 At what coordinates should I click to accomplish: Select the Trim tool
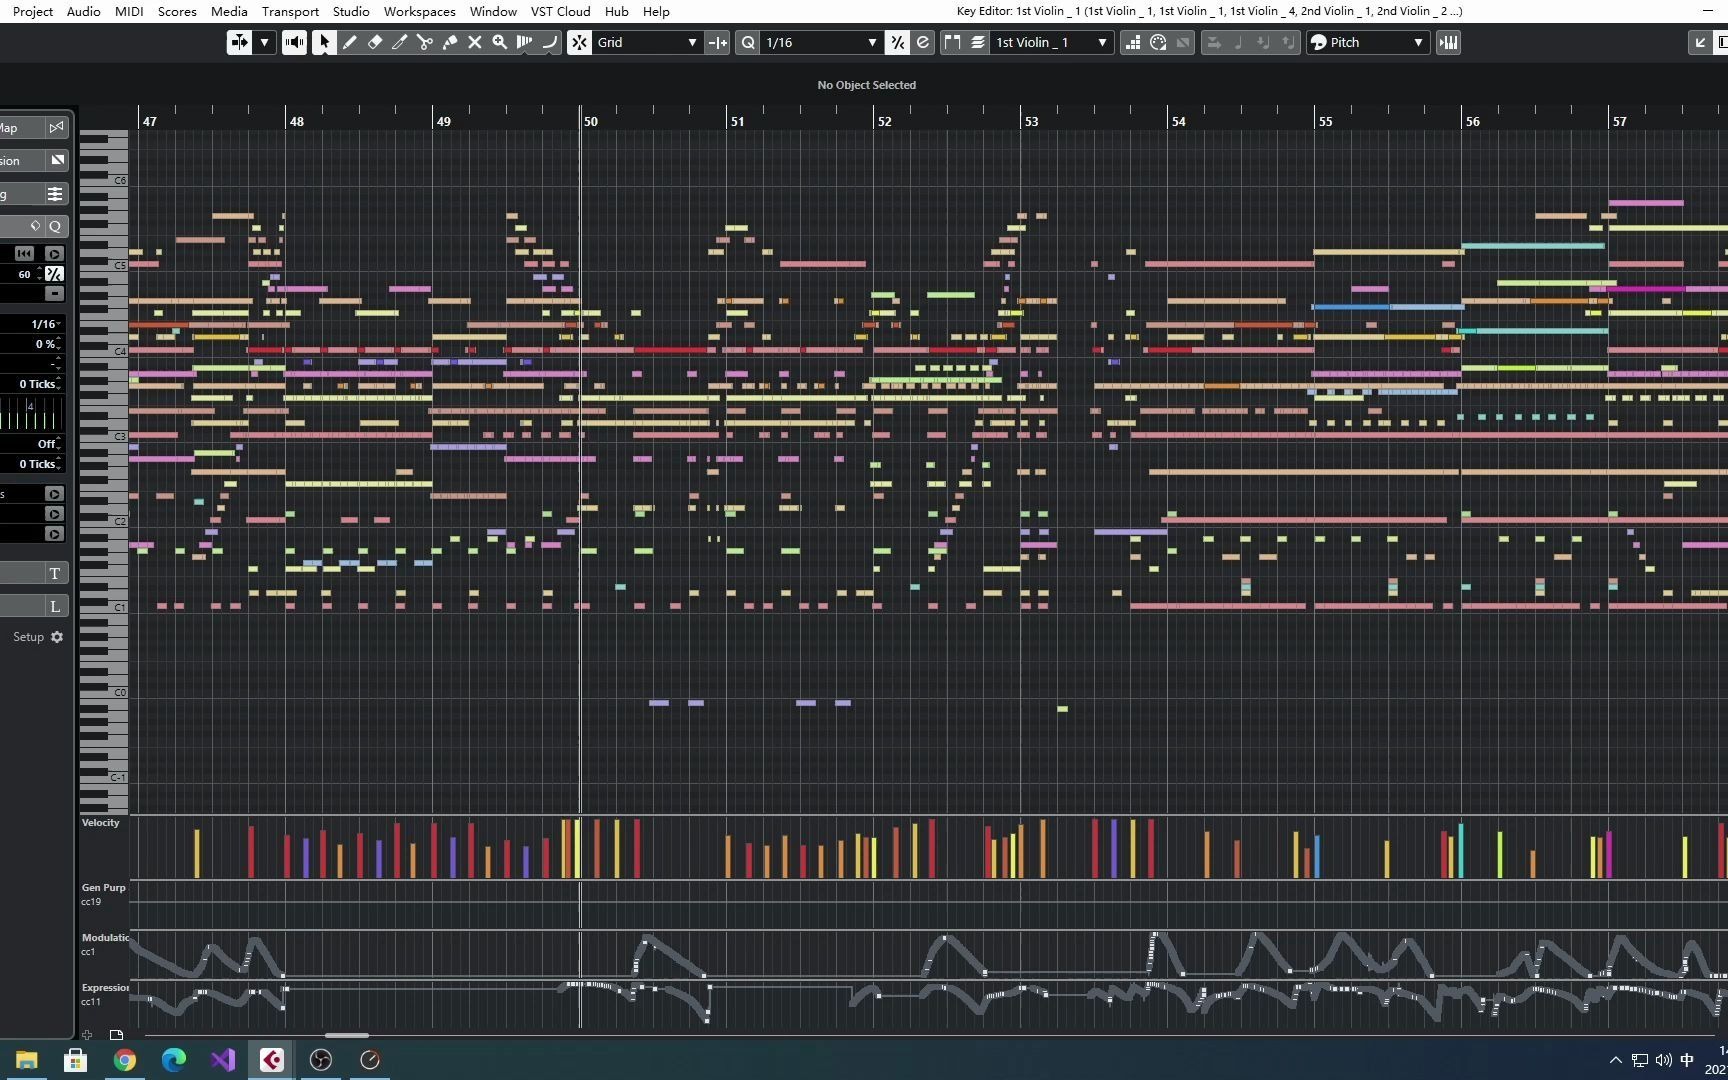(399, 42)
